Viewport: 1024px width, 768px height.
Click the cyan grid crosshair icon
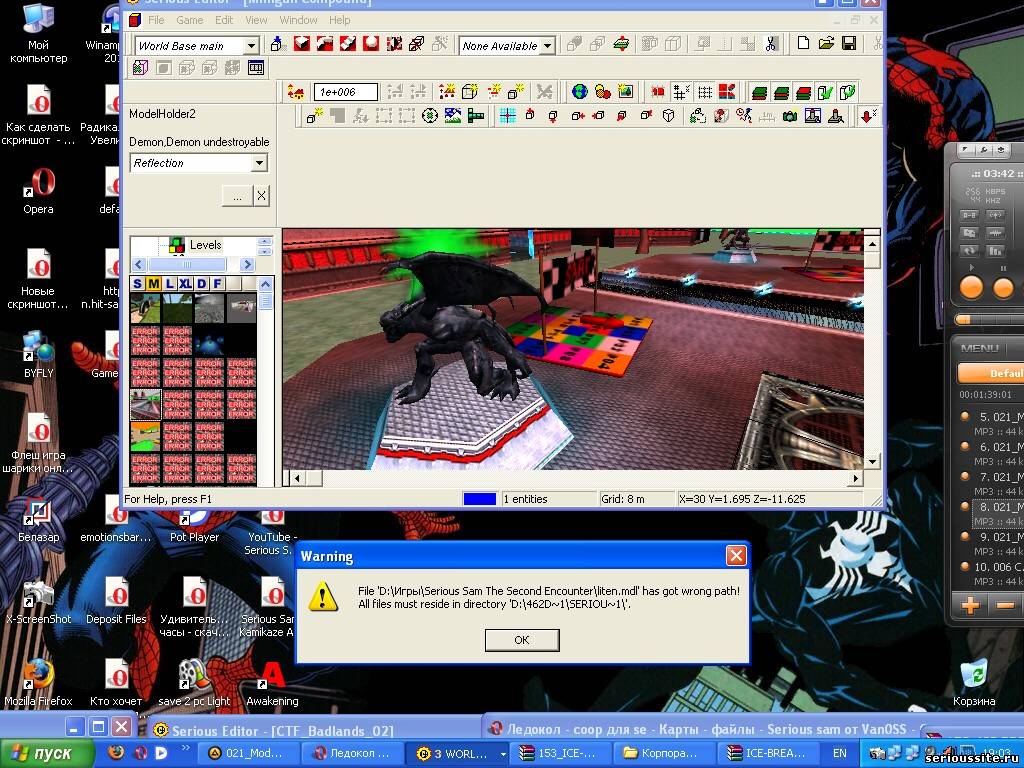507,117
